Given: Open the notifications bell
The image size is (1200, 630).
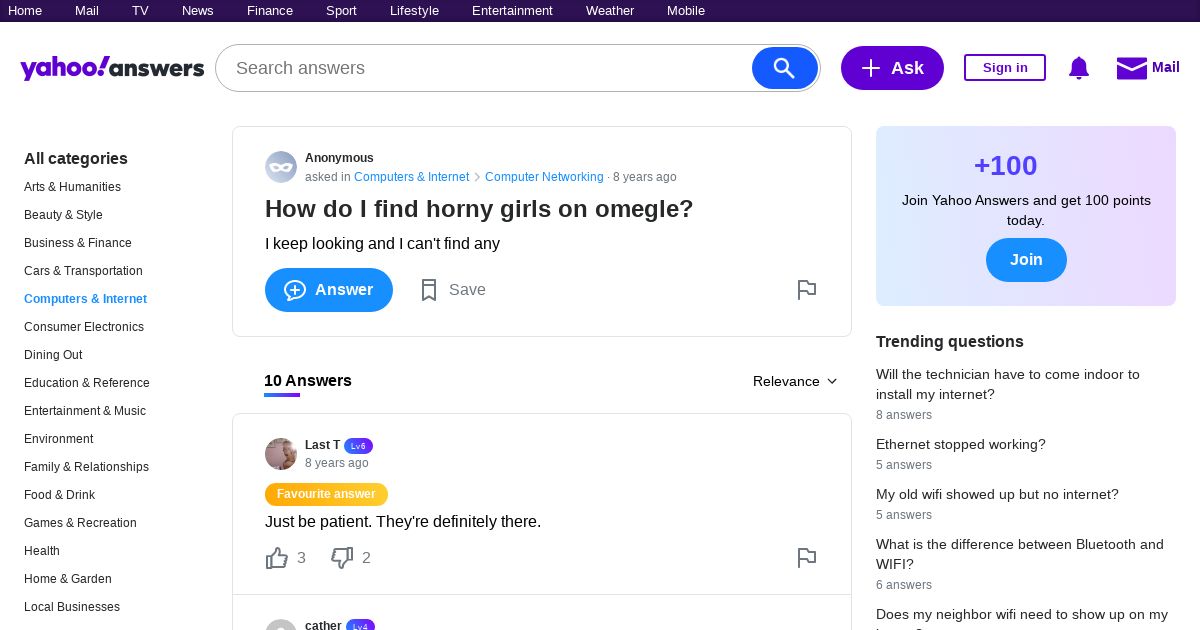Looking at the screenshot, I should (1078, 68).
